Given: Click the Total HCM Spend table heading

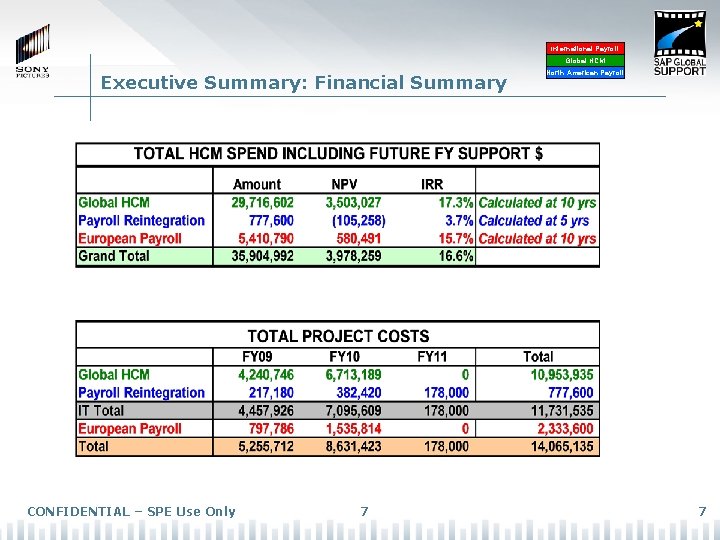Looking at the screenshot, I should pos(338,153).
